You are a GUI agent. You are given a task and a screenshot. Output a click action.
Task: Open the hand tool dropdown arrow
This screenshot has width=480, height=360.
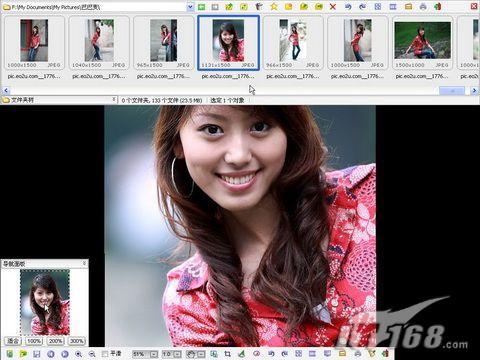point(202,354)
